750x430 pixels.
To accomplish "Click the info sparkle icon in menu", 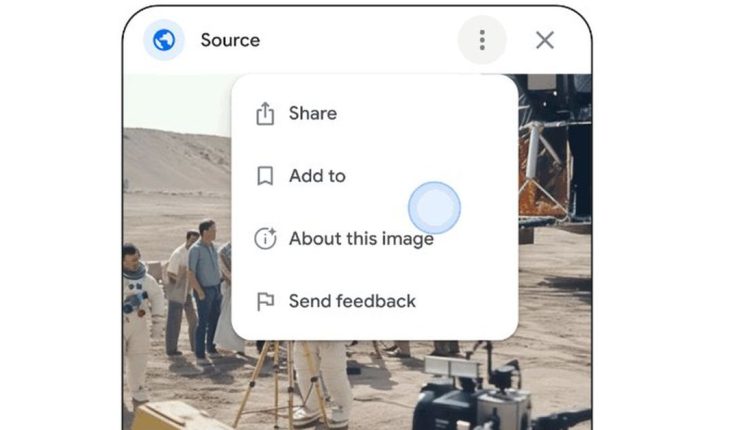I will point(265,239).
